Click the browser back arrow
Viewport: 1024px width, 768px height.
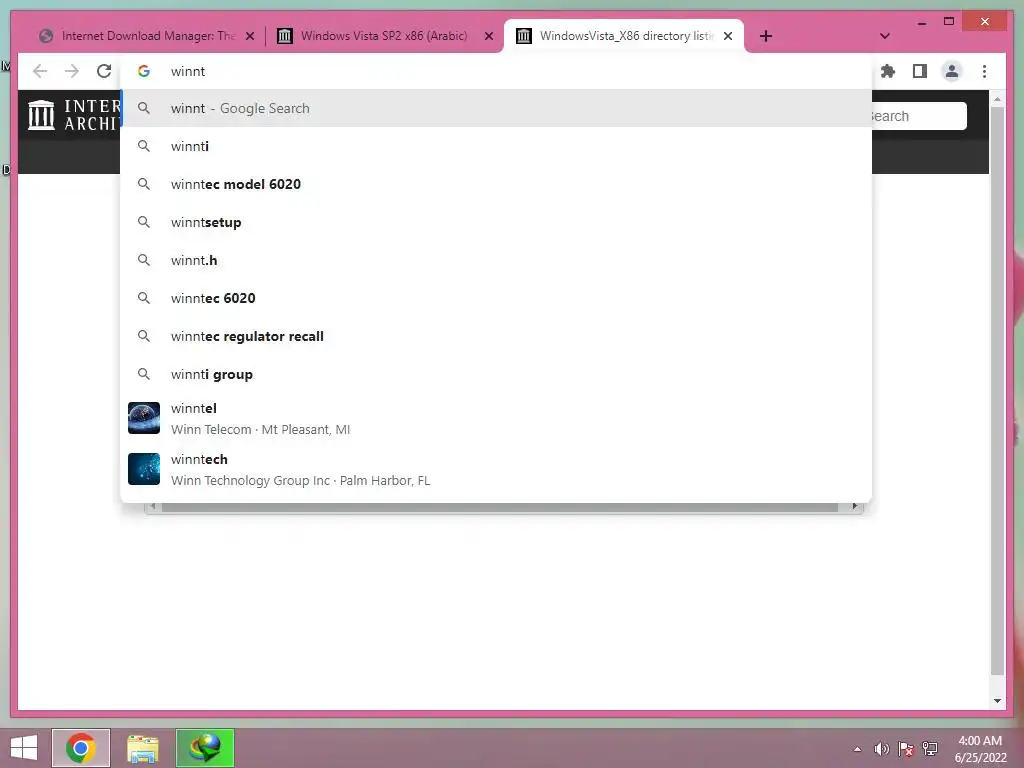pyautogui.click(x=40, y=71)
